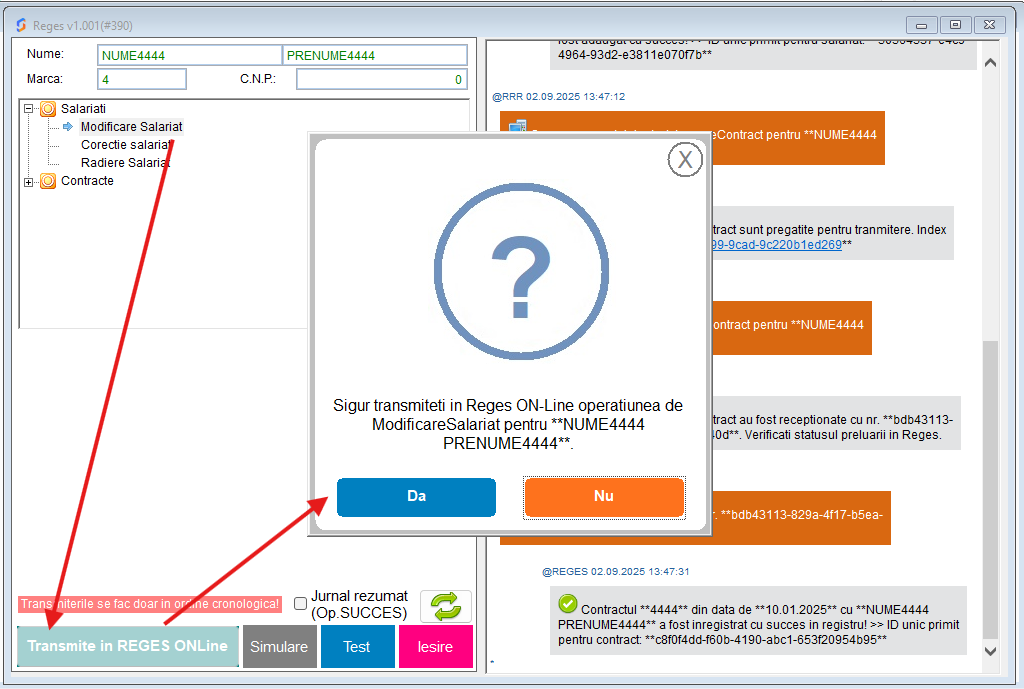Click the green refresh arrows icon
This screenshot has height=689, width=1024.
coord(445,606)
